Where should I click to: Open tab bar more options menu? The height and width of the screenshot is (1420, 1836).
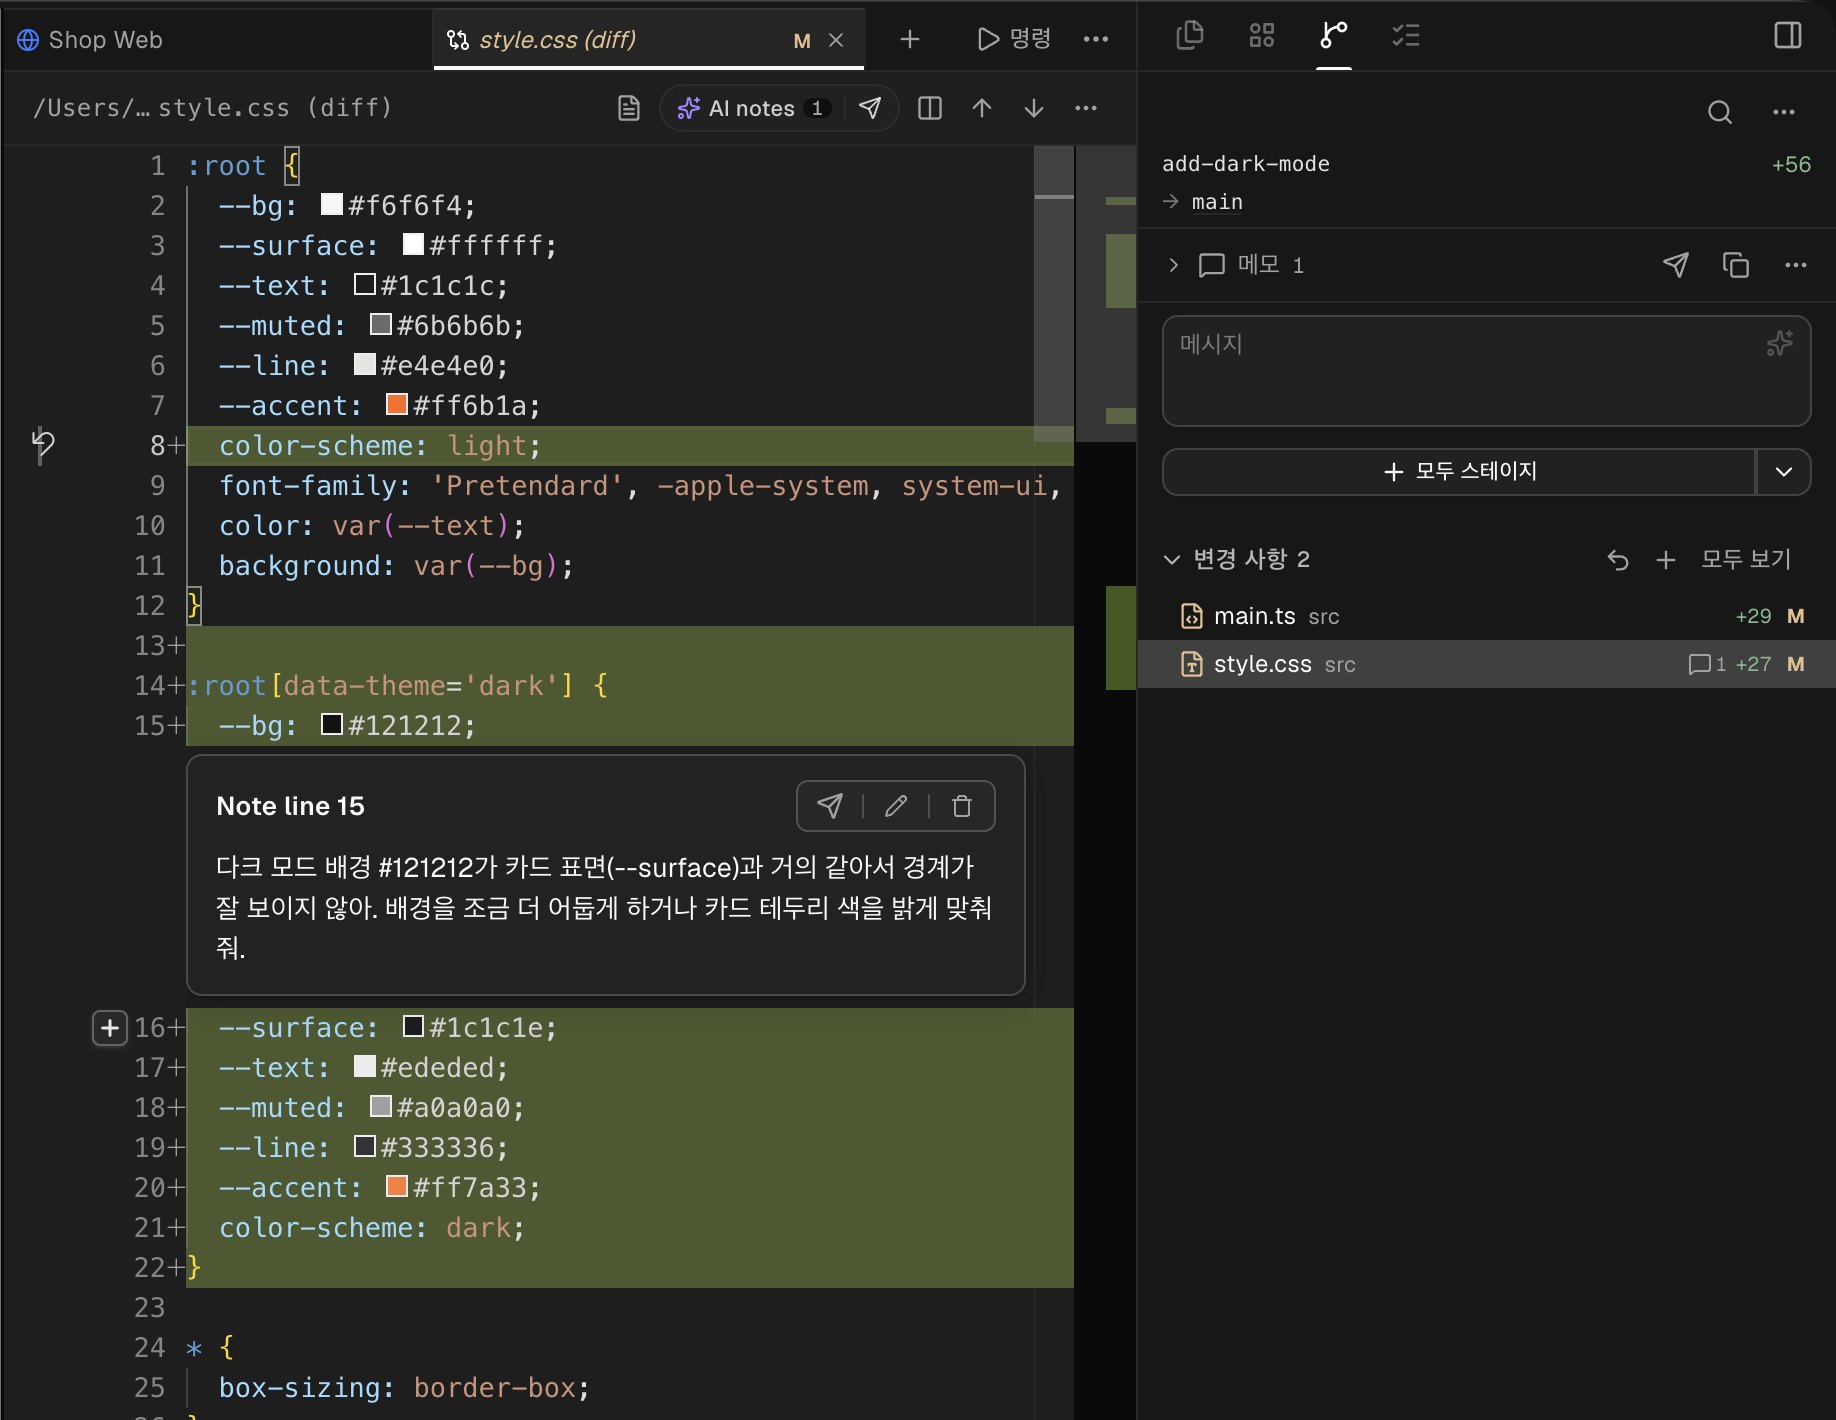tap(1096, 40)
